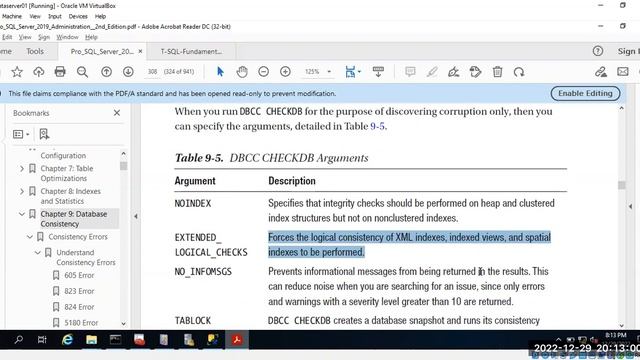Go to previous page arrow
The height and width of the screenshot is (360, 640).
click(107, 72)
